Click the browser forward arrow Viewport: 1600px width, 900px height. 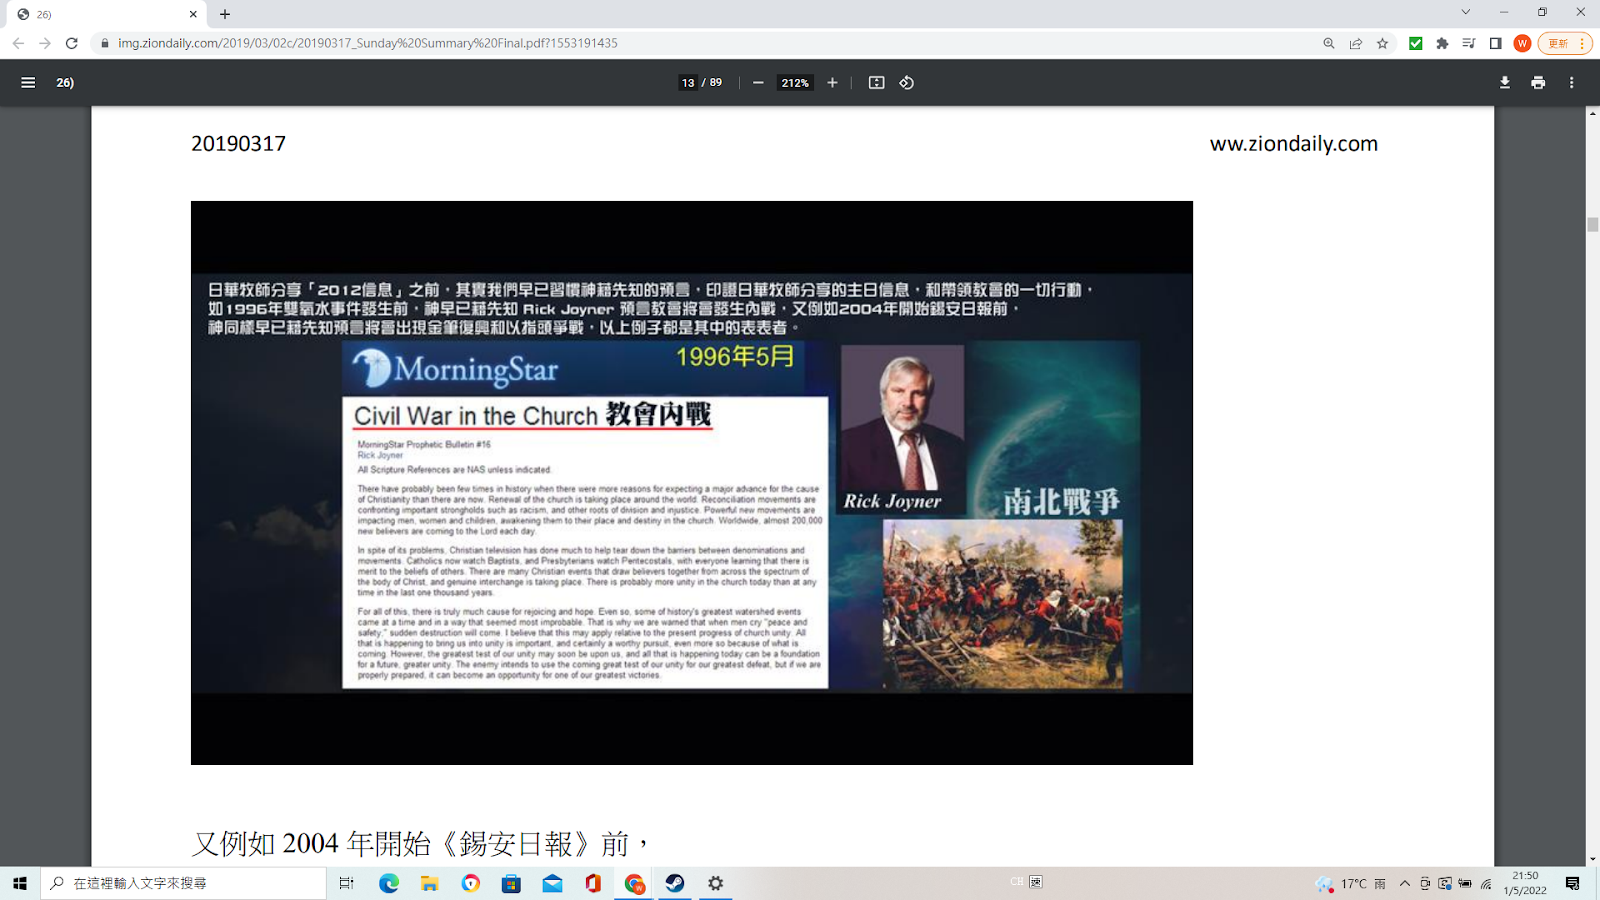pos(45,43)
